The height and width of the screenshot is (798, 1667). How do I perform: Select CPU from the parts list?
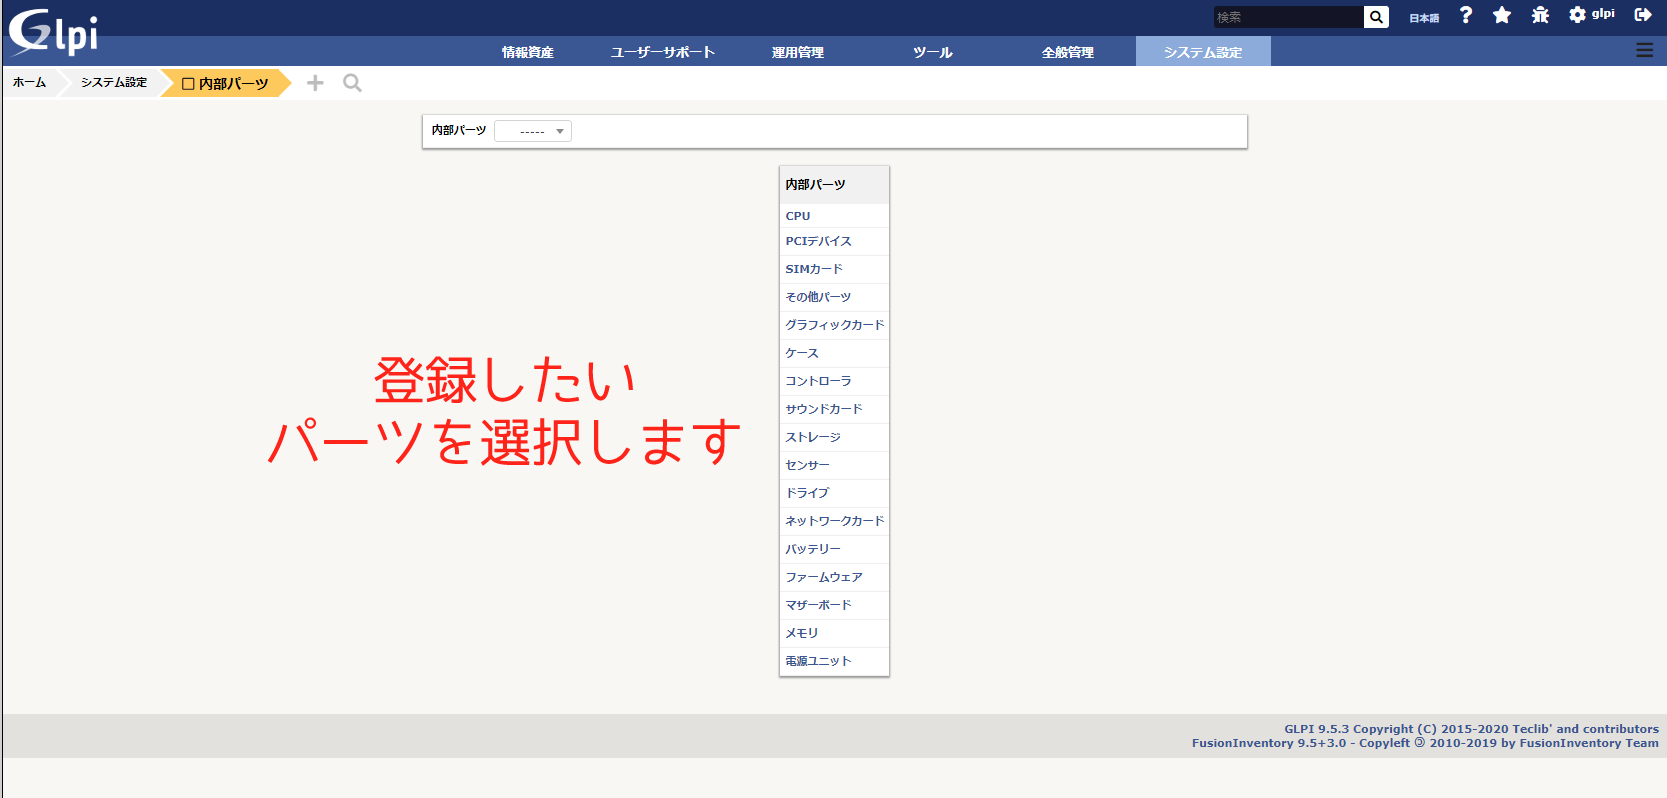click(x=798, y=216)
